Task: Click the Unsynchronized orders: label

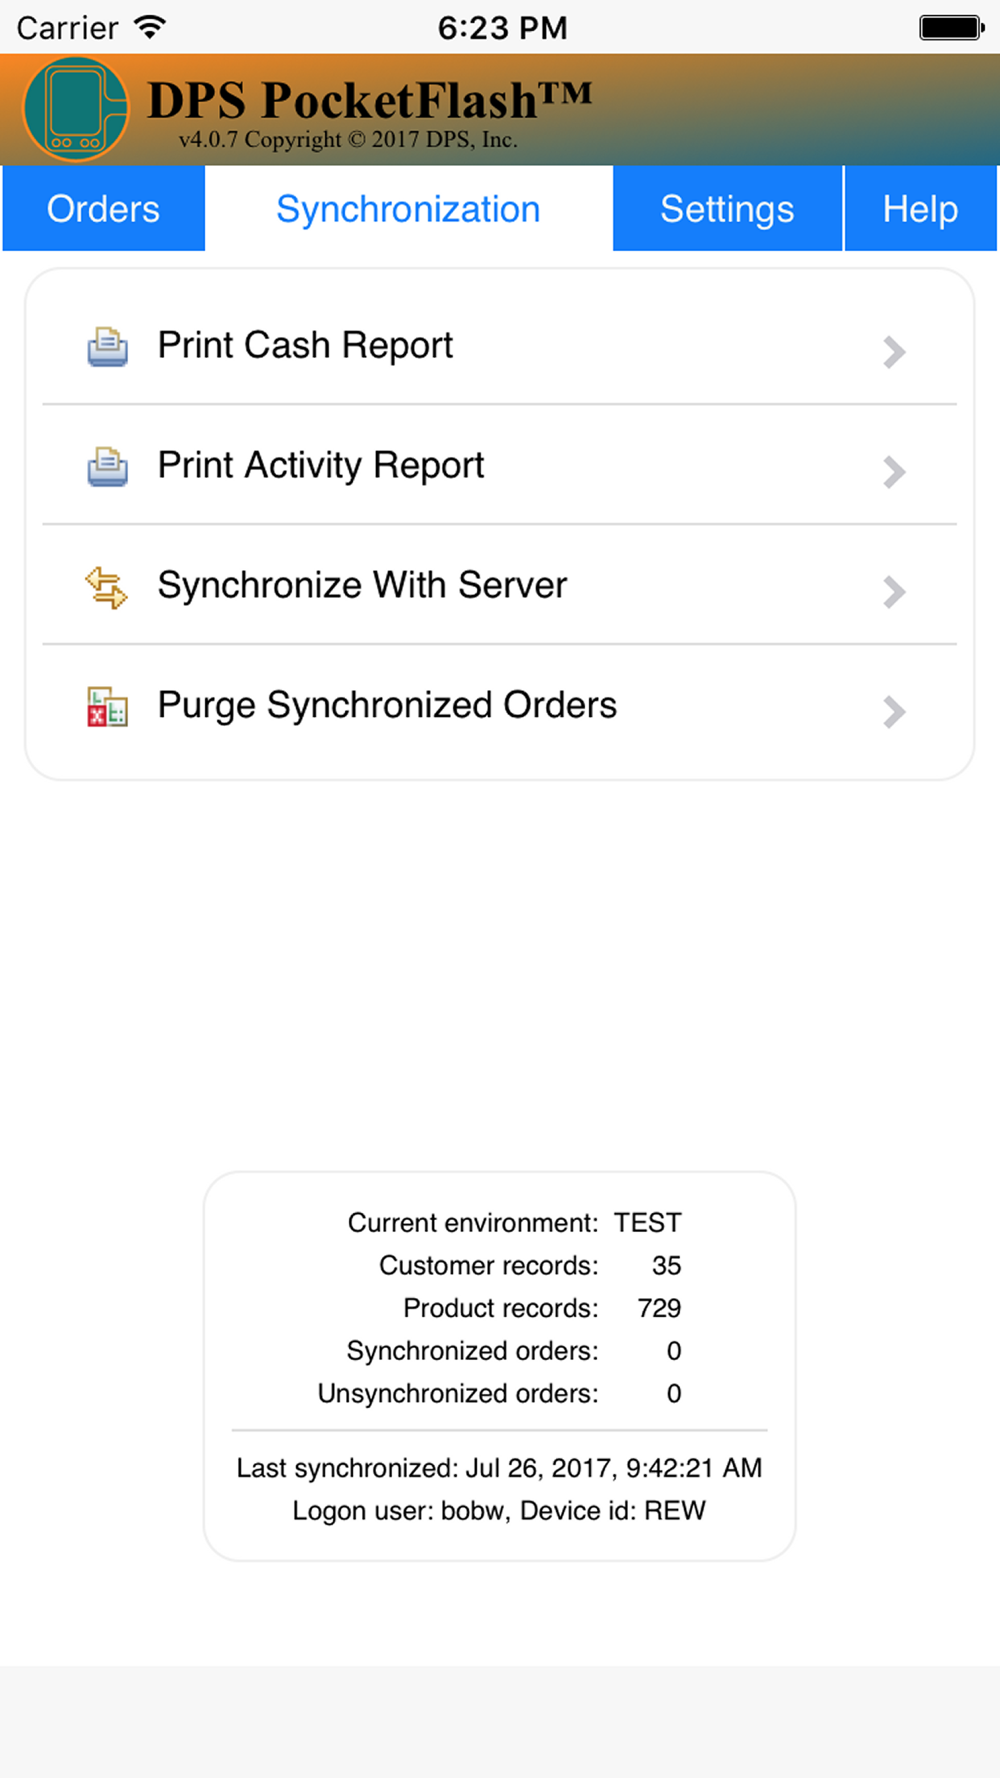Action: [x=458, y=1394]
